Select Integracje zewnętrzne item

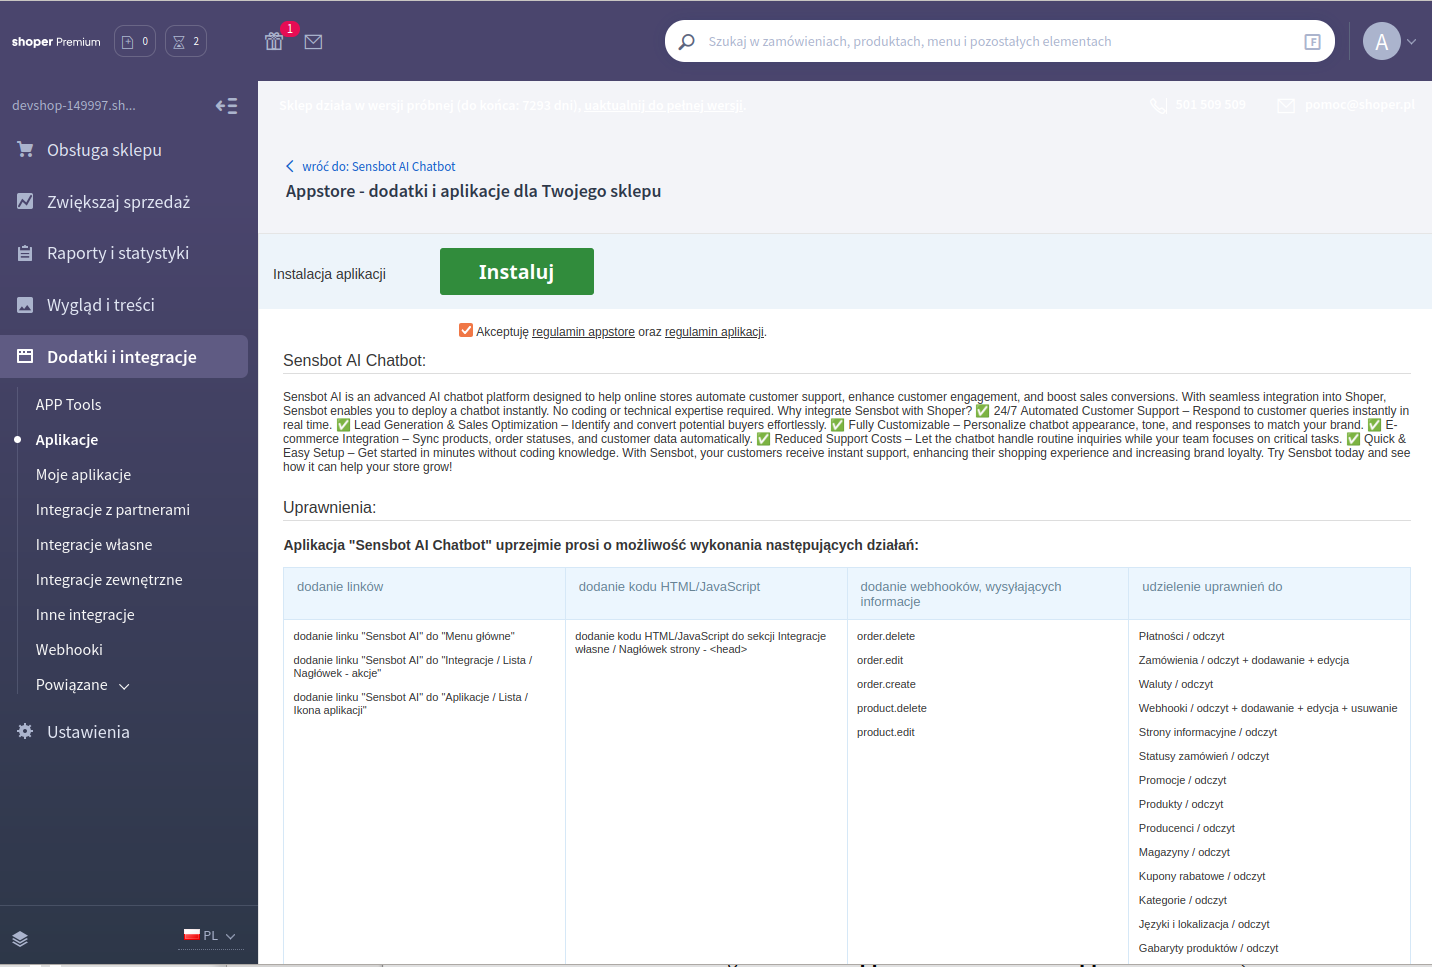pyautogui.click(x=109, y=579)
